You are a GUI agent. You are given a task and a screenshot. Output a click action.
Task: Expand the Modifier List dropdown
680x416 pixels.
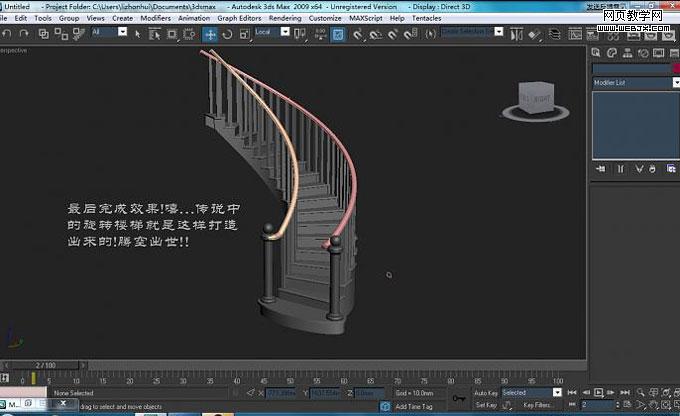pyautogui.click(x=676, y=82)
